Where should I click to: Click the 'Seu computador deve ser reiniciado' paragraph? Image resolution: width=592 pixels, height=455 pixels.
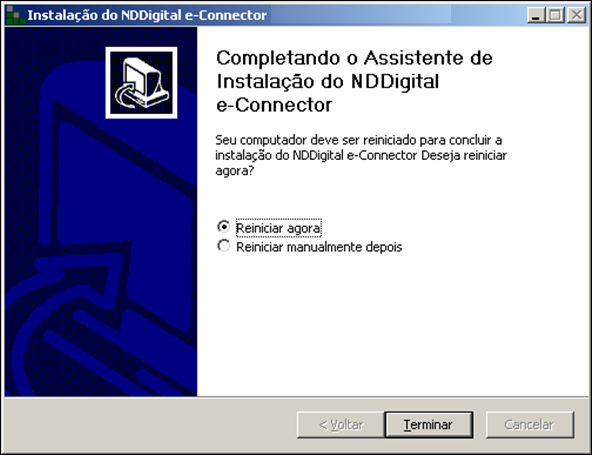click(361, 155)
